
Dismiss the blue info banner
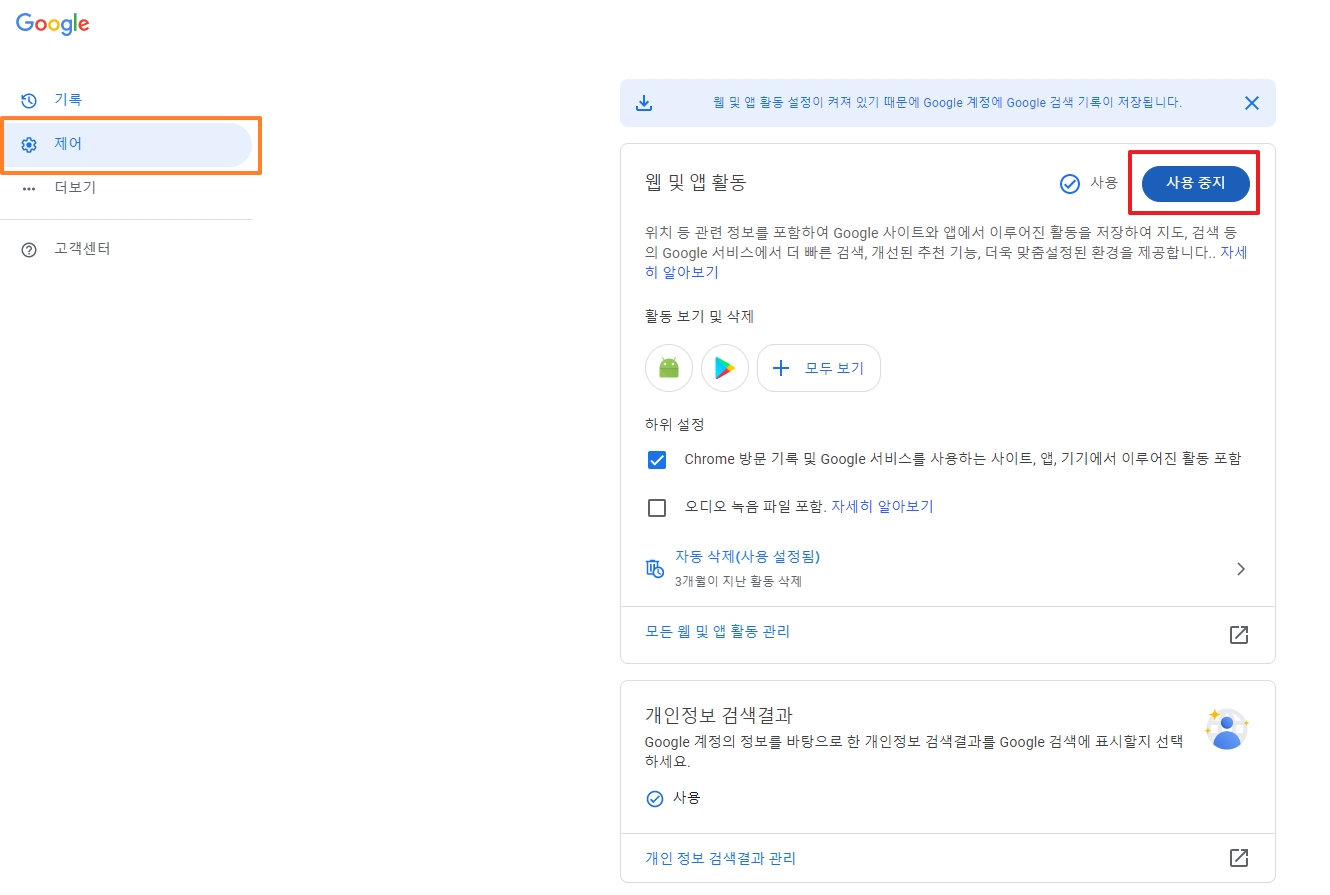(1251, 103)
